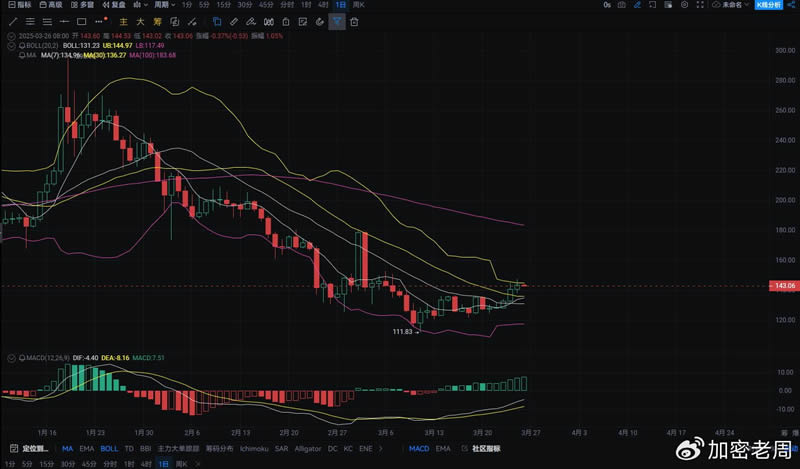Select the 1日 timeframe in bottom row

point(163,464)
